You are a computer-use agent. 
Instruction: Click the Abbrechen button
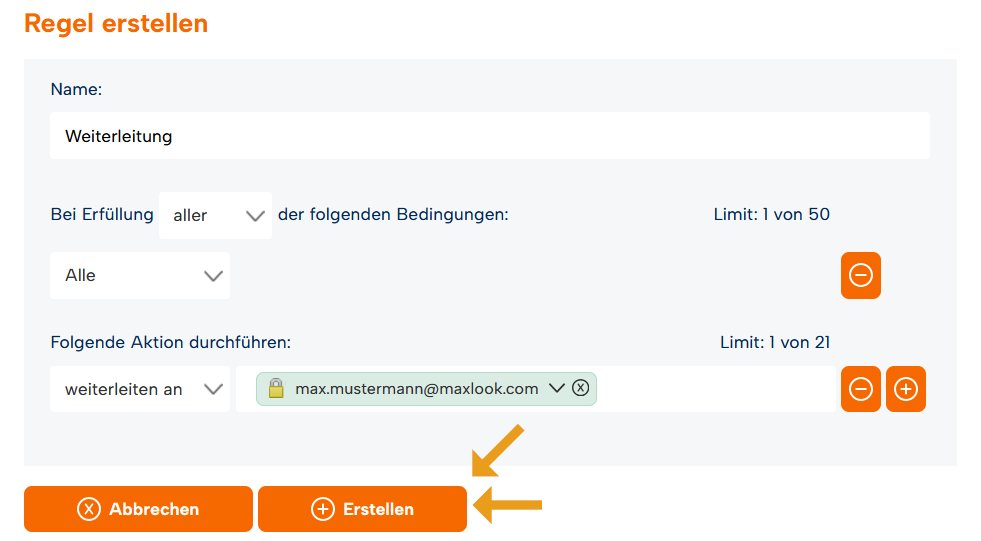138,509
